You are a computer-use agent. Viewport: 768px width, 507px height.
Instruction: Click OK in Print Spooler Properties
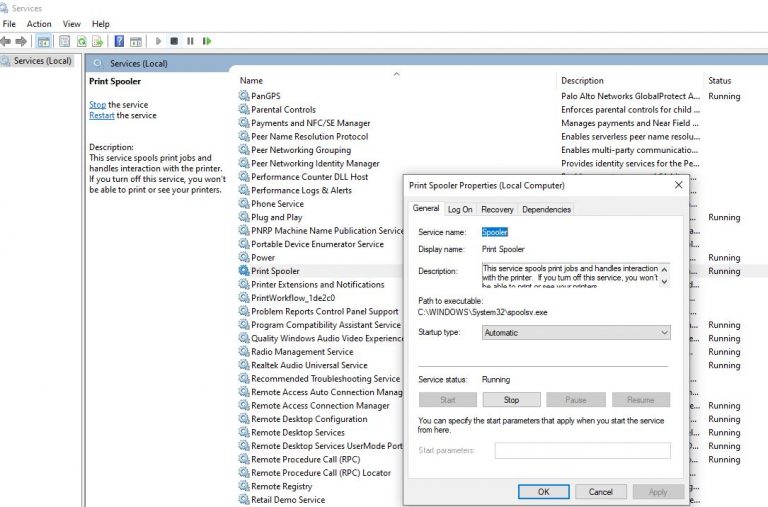(x=544, y=492)
